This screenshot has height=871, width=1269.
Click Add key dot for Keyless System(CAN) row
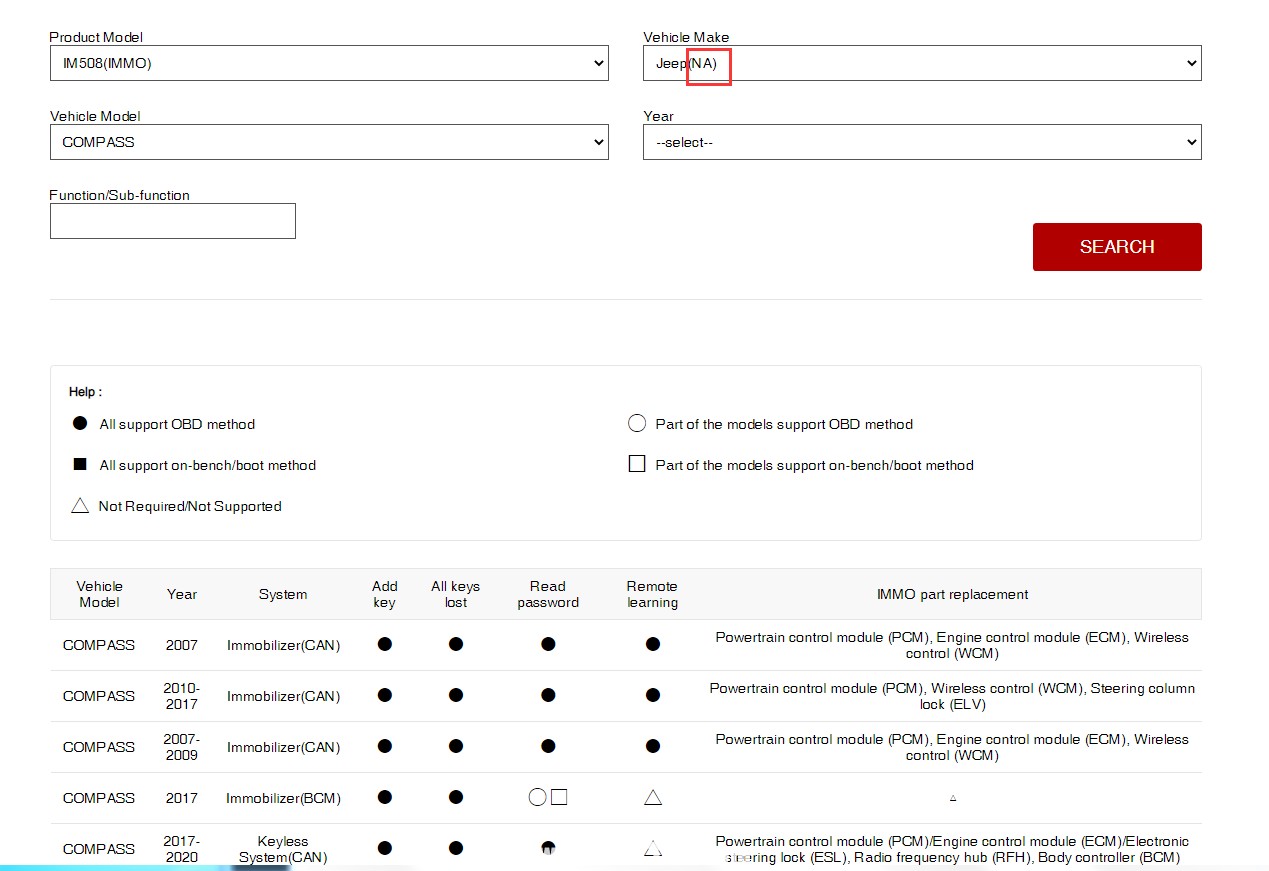(385, 848)
